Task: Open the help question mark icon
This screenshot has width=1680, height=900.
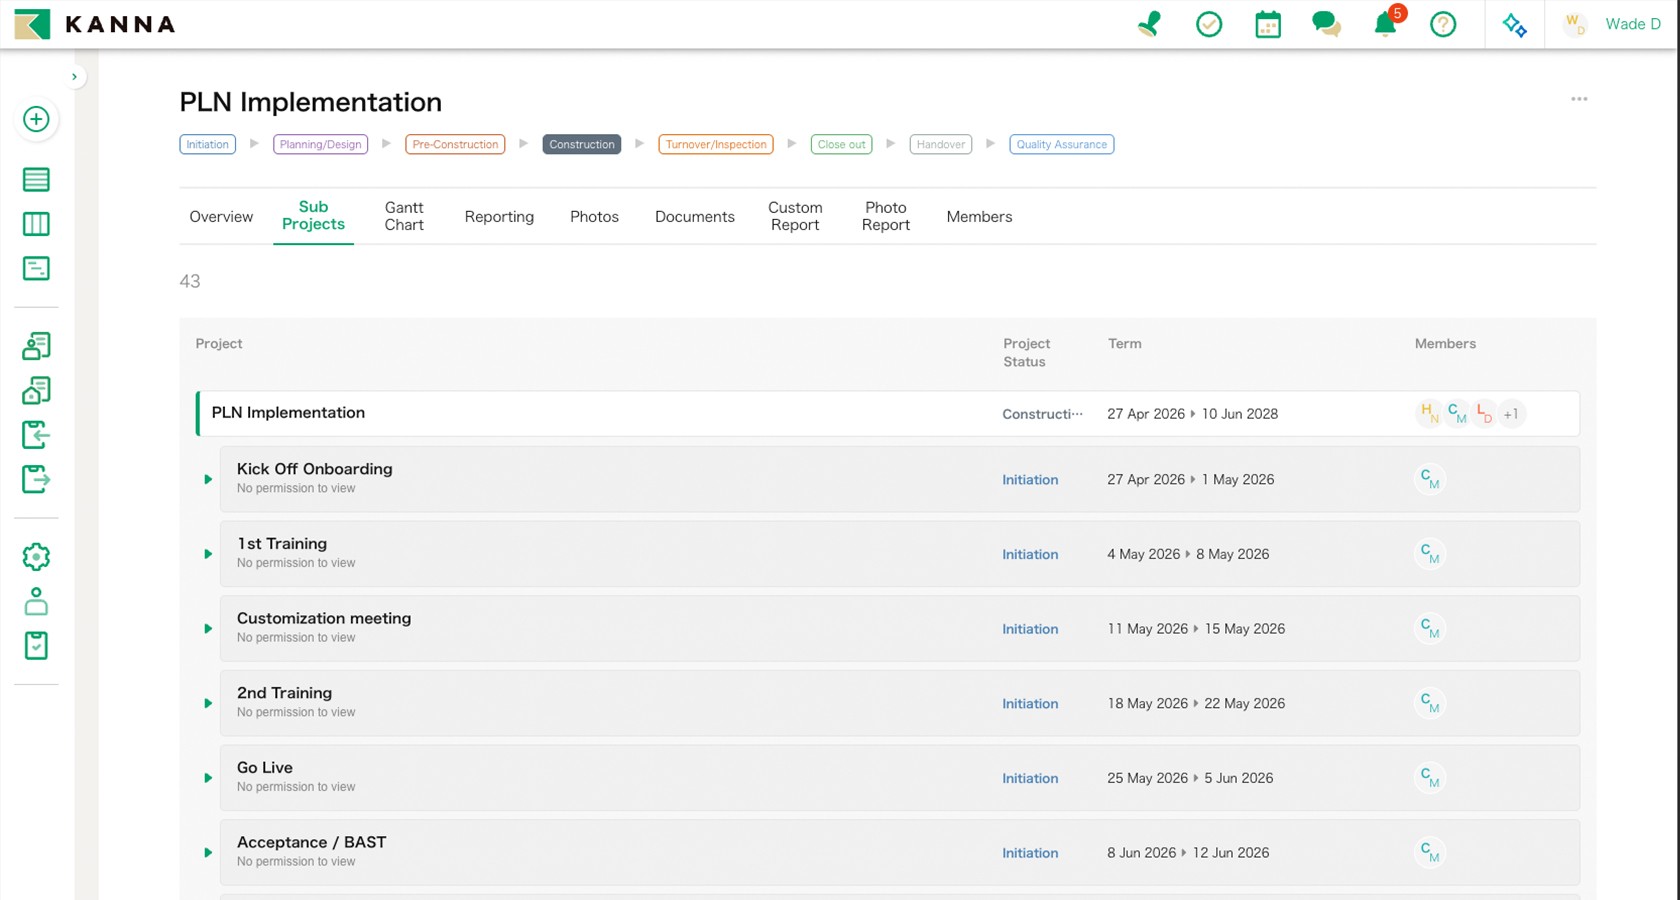Action: 1443,24
